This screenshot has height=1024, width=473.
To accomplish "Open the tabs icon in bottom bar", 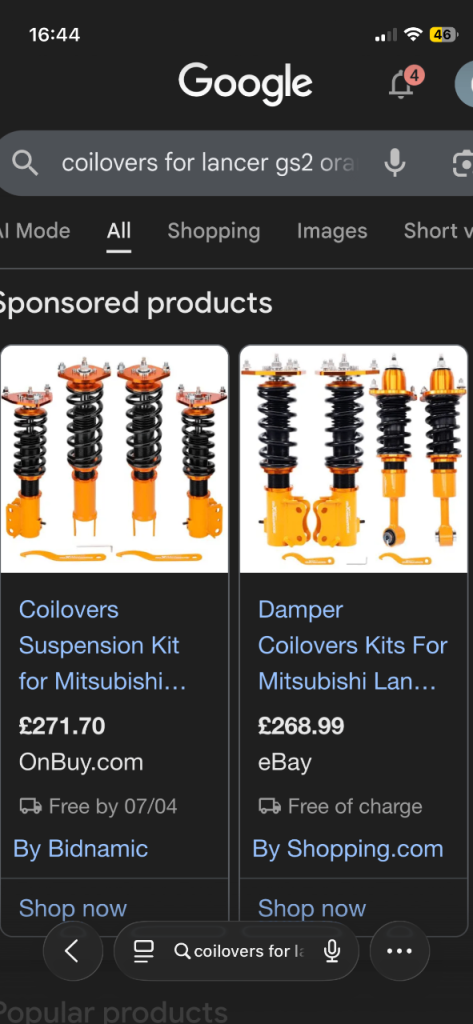I will [x=144, y=951].
